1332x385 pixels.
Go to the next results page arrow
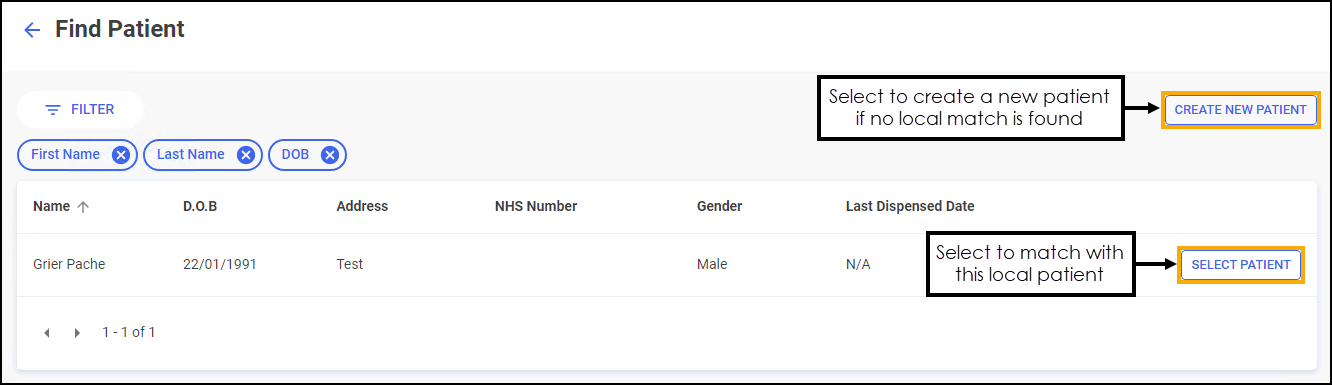point(78,332)
